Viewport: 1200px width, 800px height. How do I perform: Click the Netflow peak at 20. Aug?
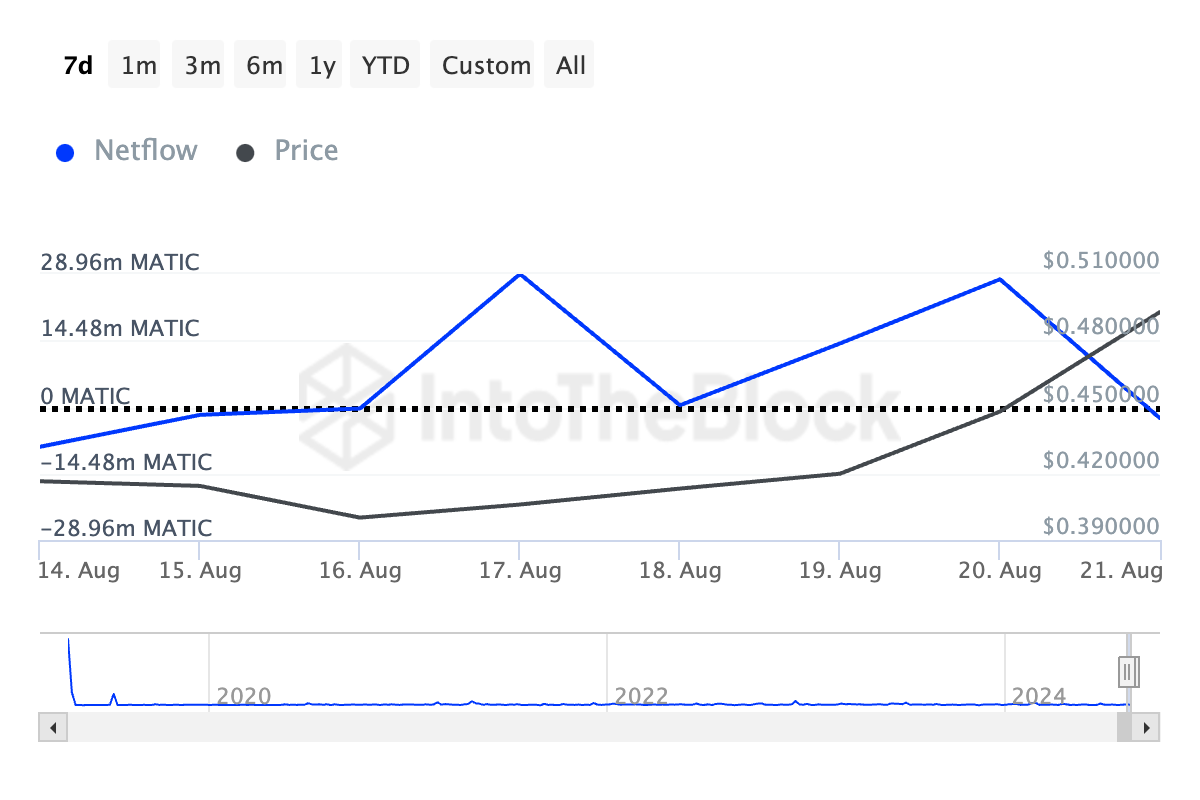click(999, 279)
